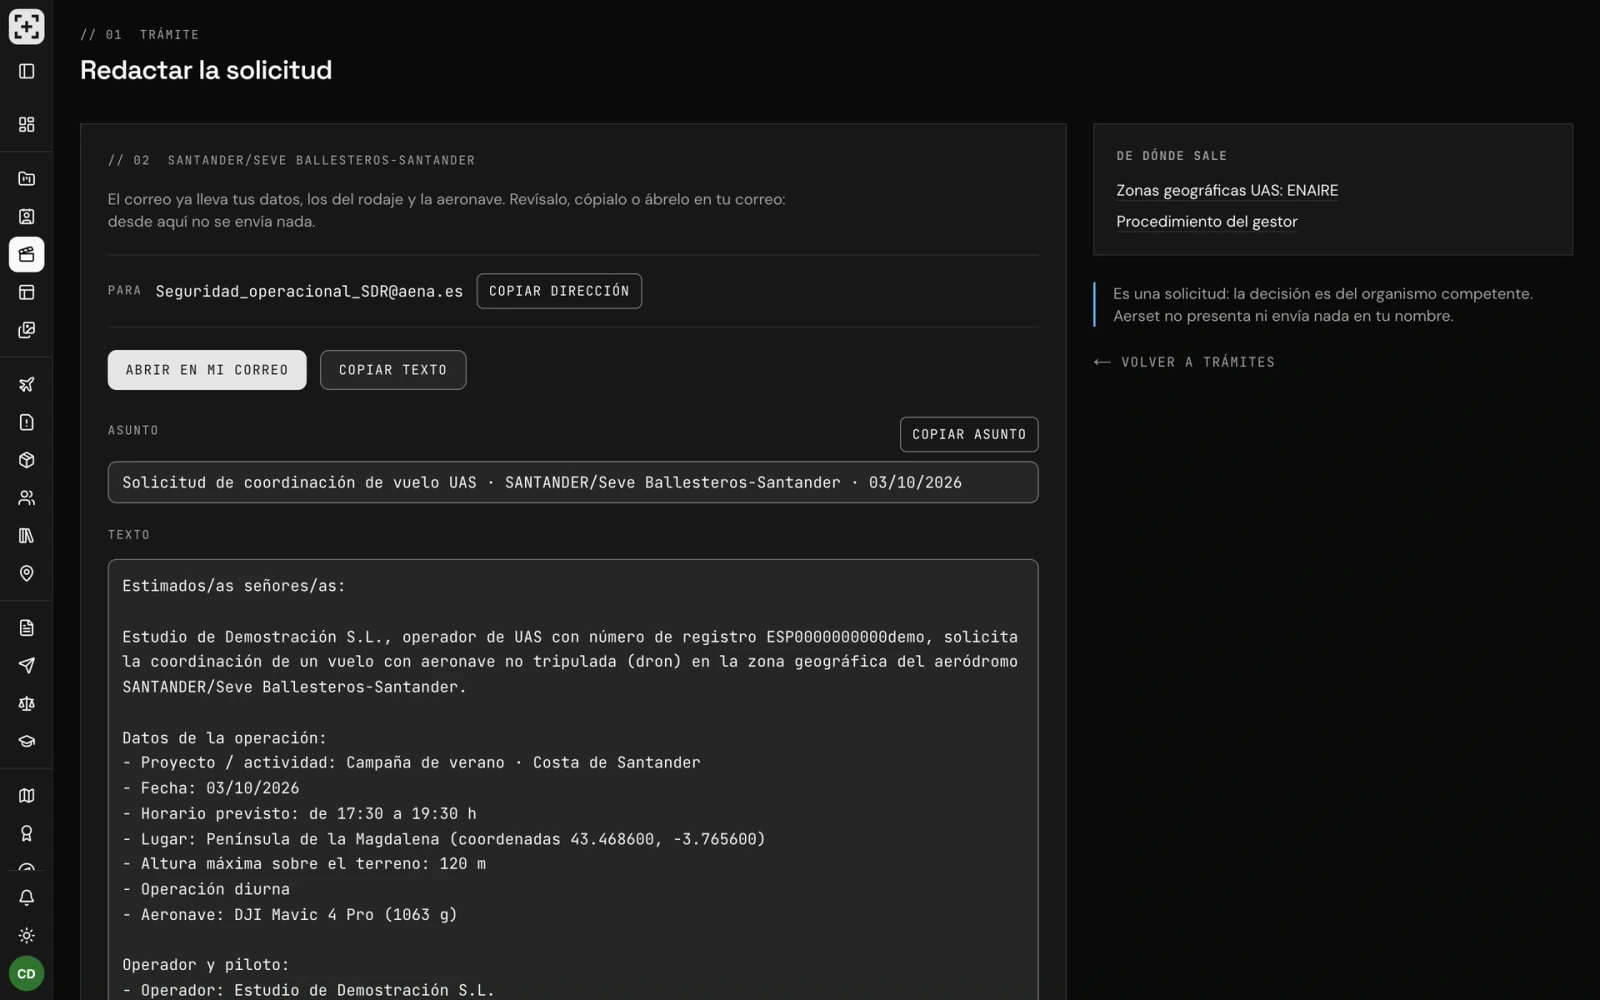Image resolution: width=1600 pixels, height=1000 pixels.
Task: Open the map pin location icon
Action: pyautogui.click(x=27, y=573)
